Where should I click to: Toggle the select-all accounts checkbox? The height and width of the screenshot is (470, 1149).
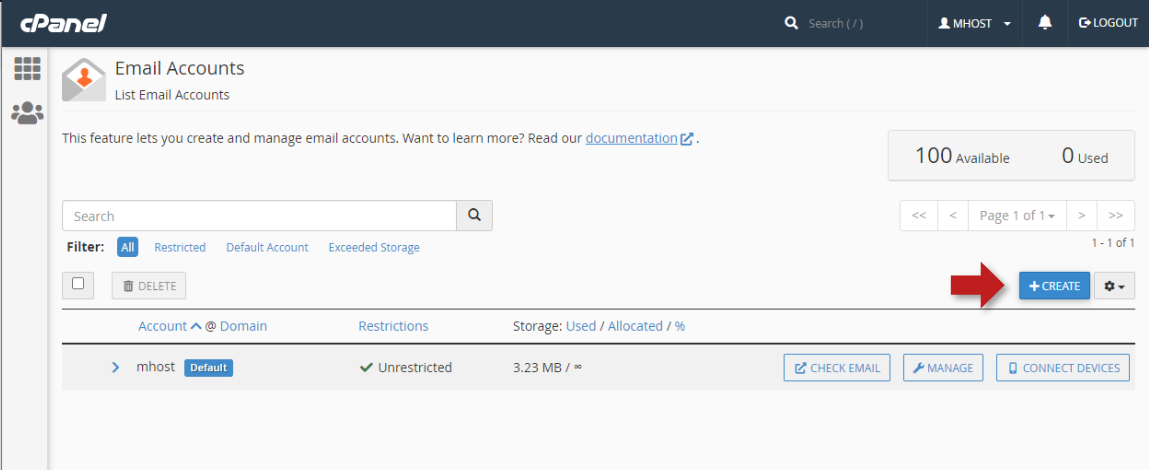pos(78,284)
